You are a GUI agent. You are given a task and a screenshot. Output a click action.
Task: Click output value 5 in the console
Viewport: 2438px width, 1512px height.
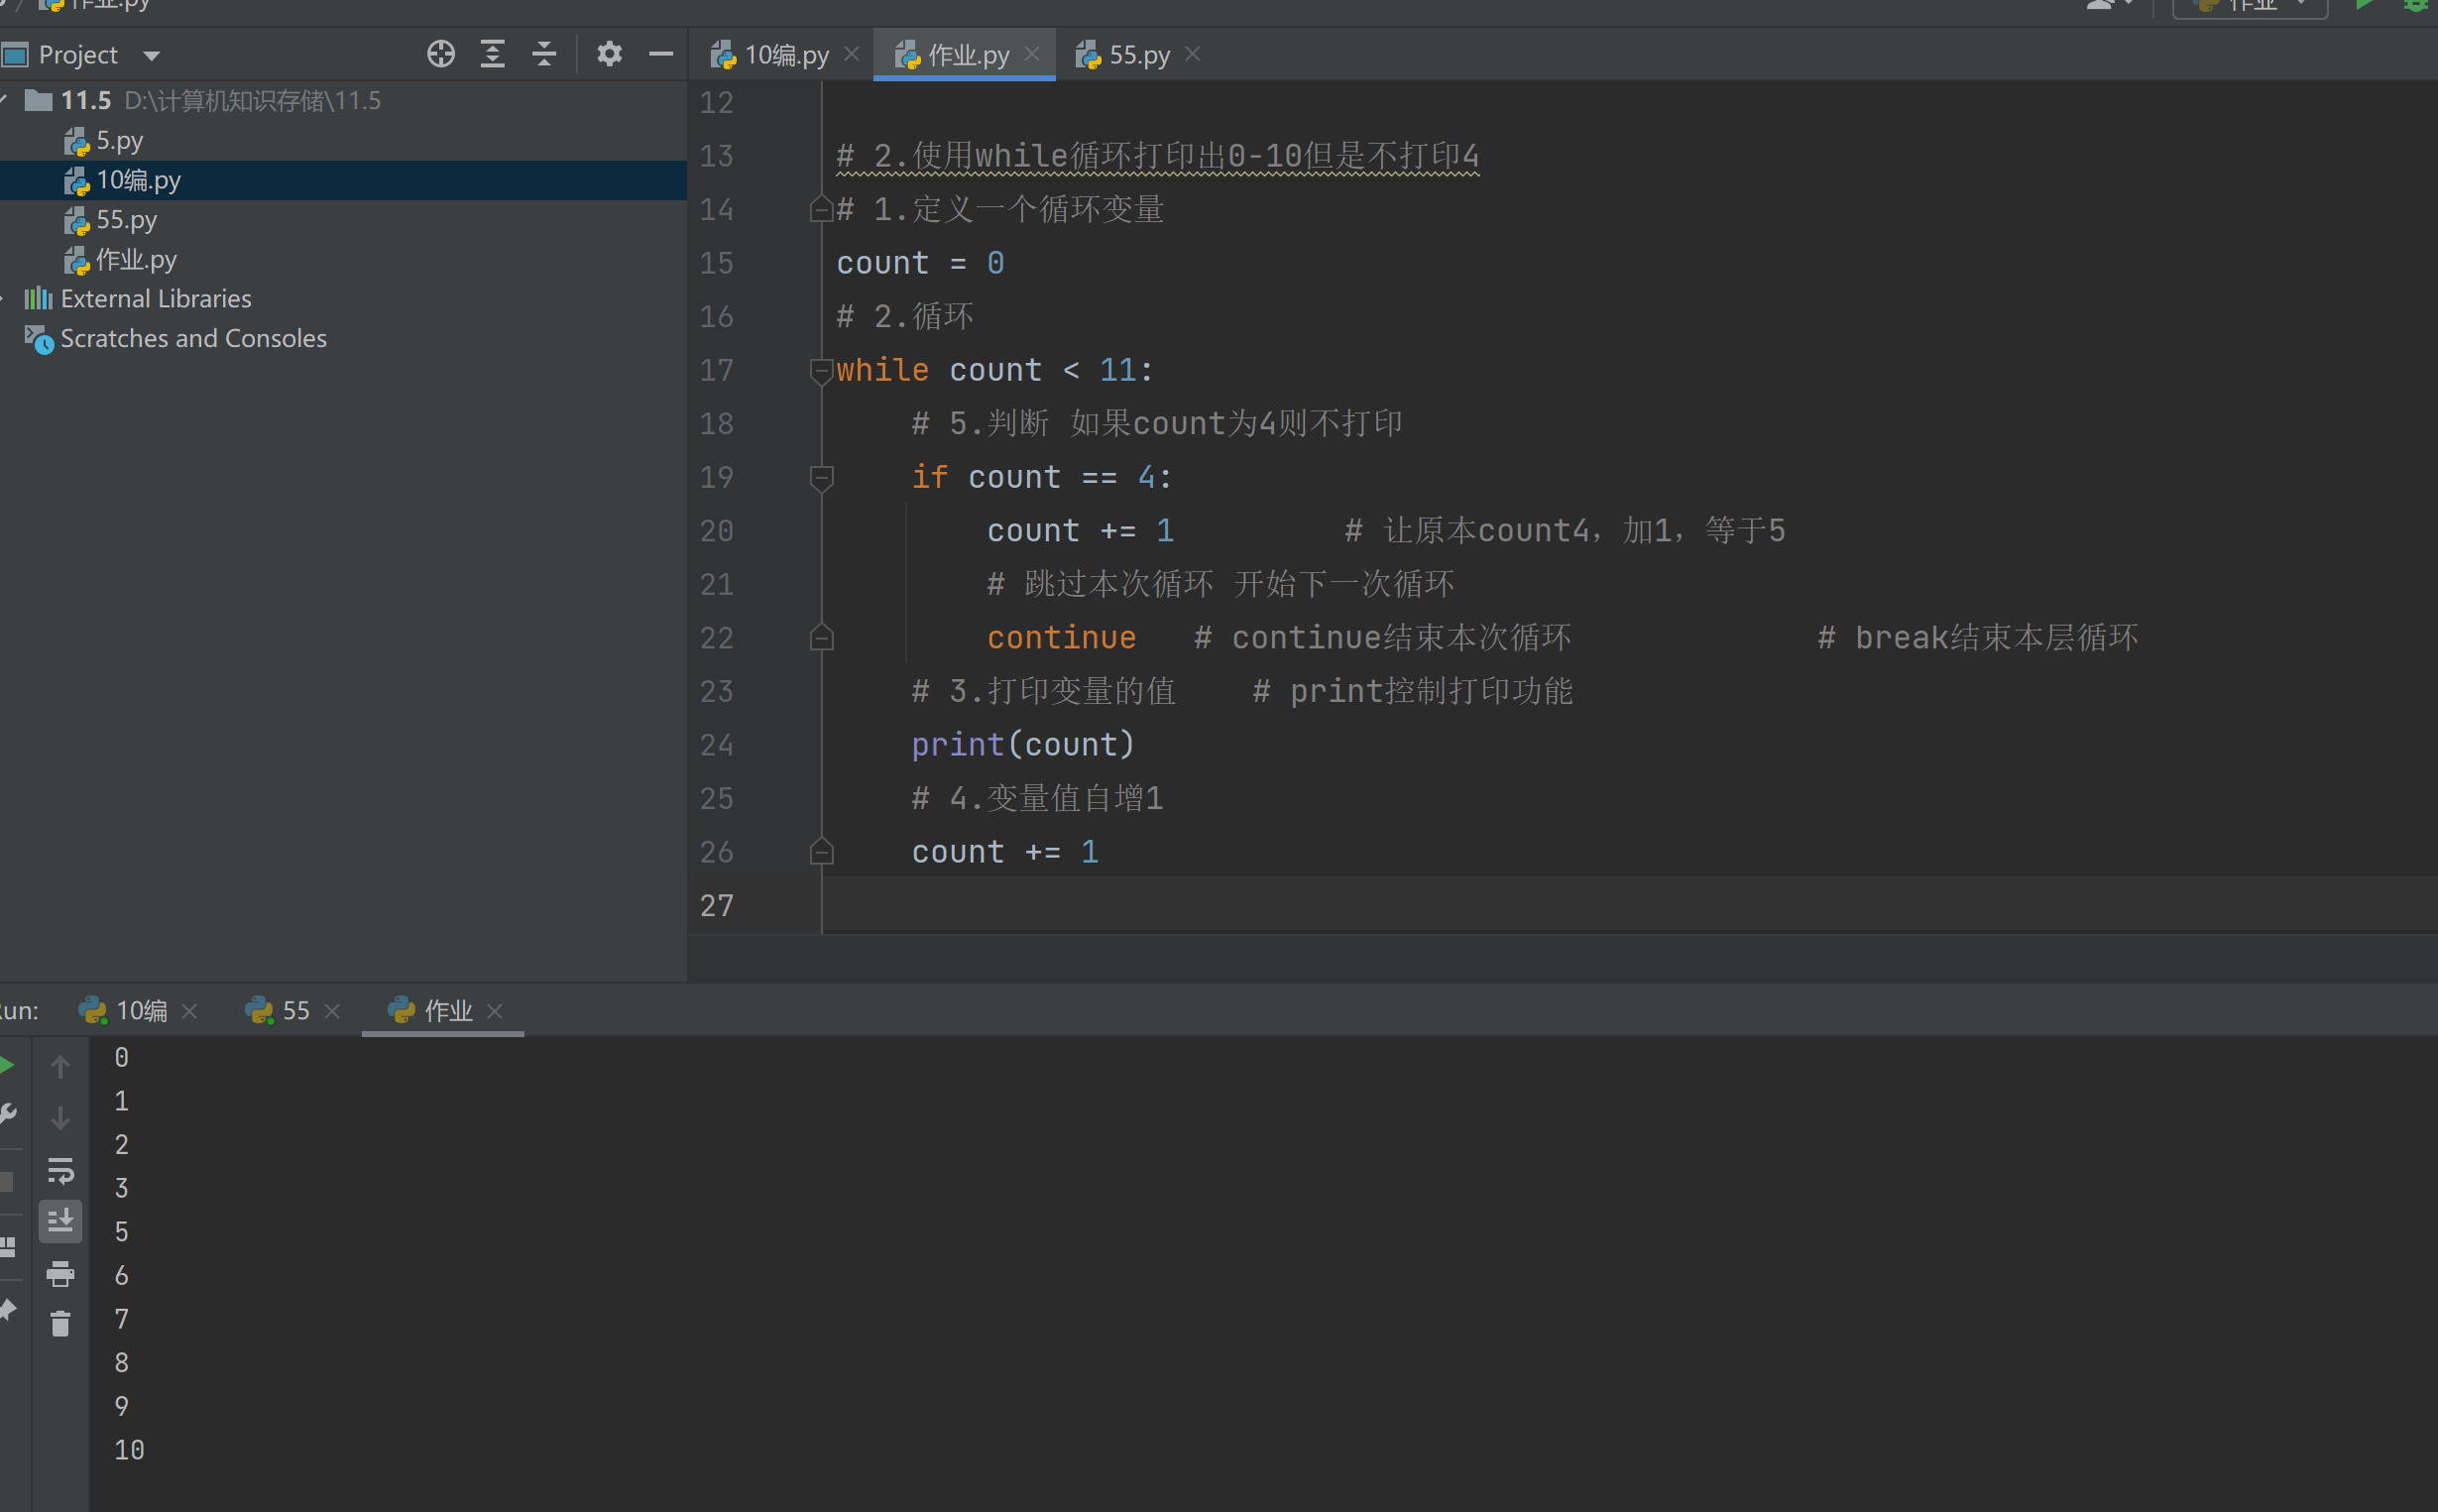[121, 1232]
